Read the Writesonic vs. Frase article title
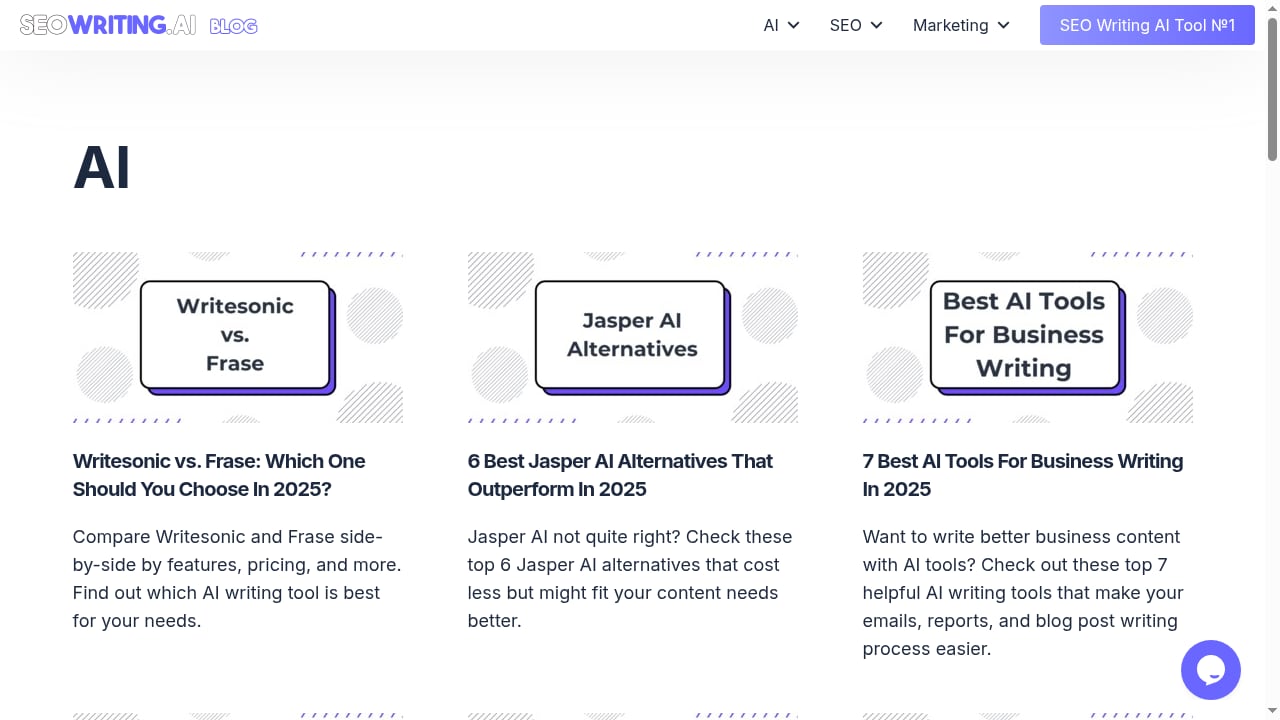Screen dimensions: 1280x720 pyautogui.click(x=219, y=475)
